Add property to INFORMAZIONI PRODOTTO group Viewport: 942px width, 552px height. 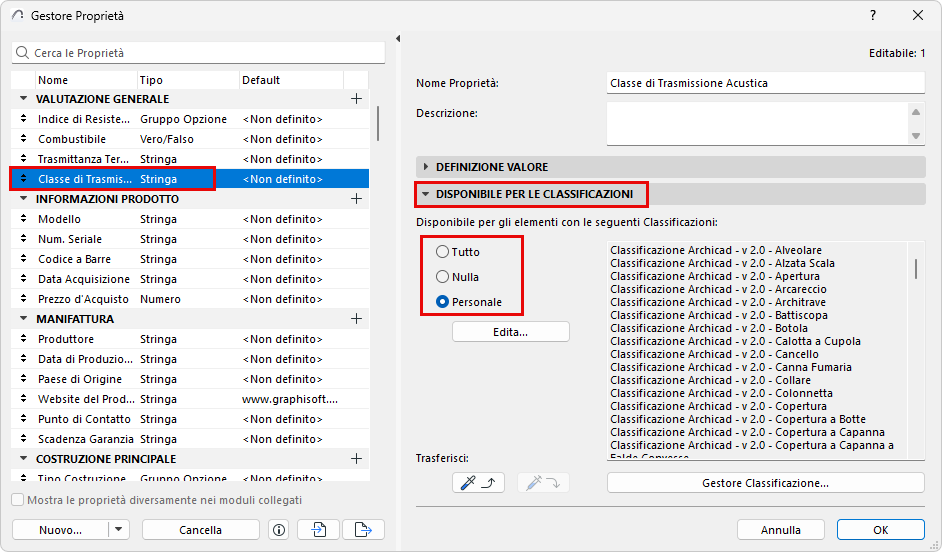356,199
